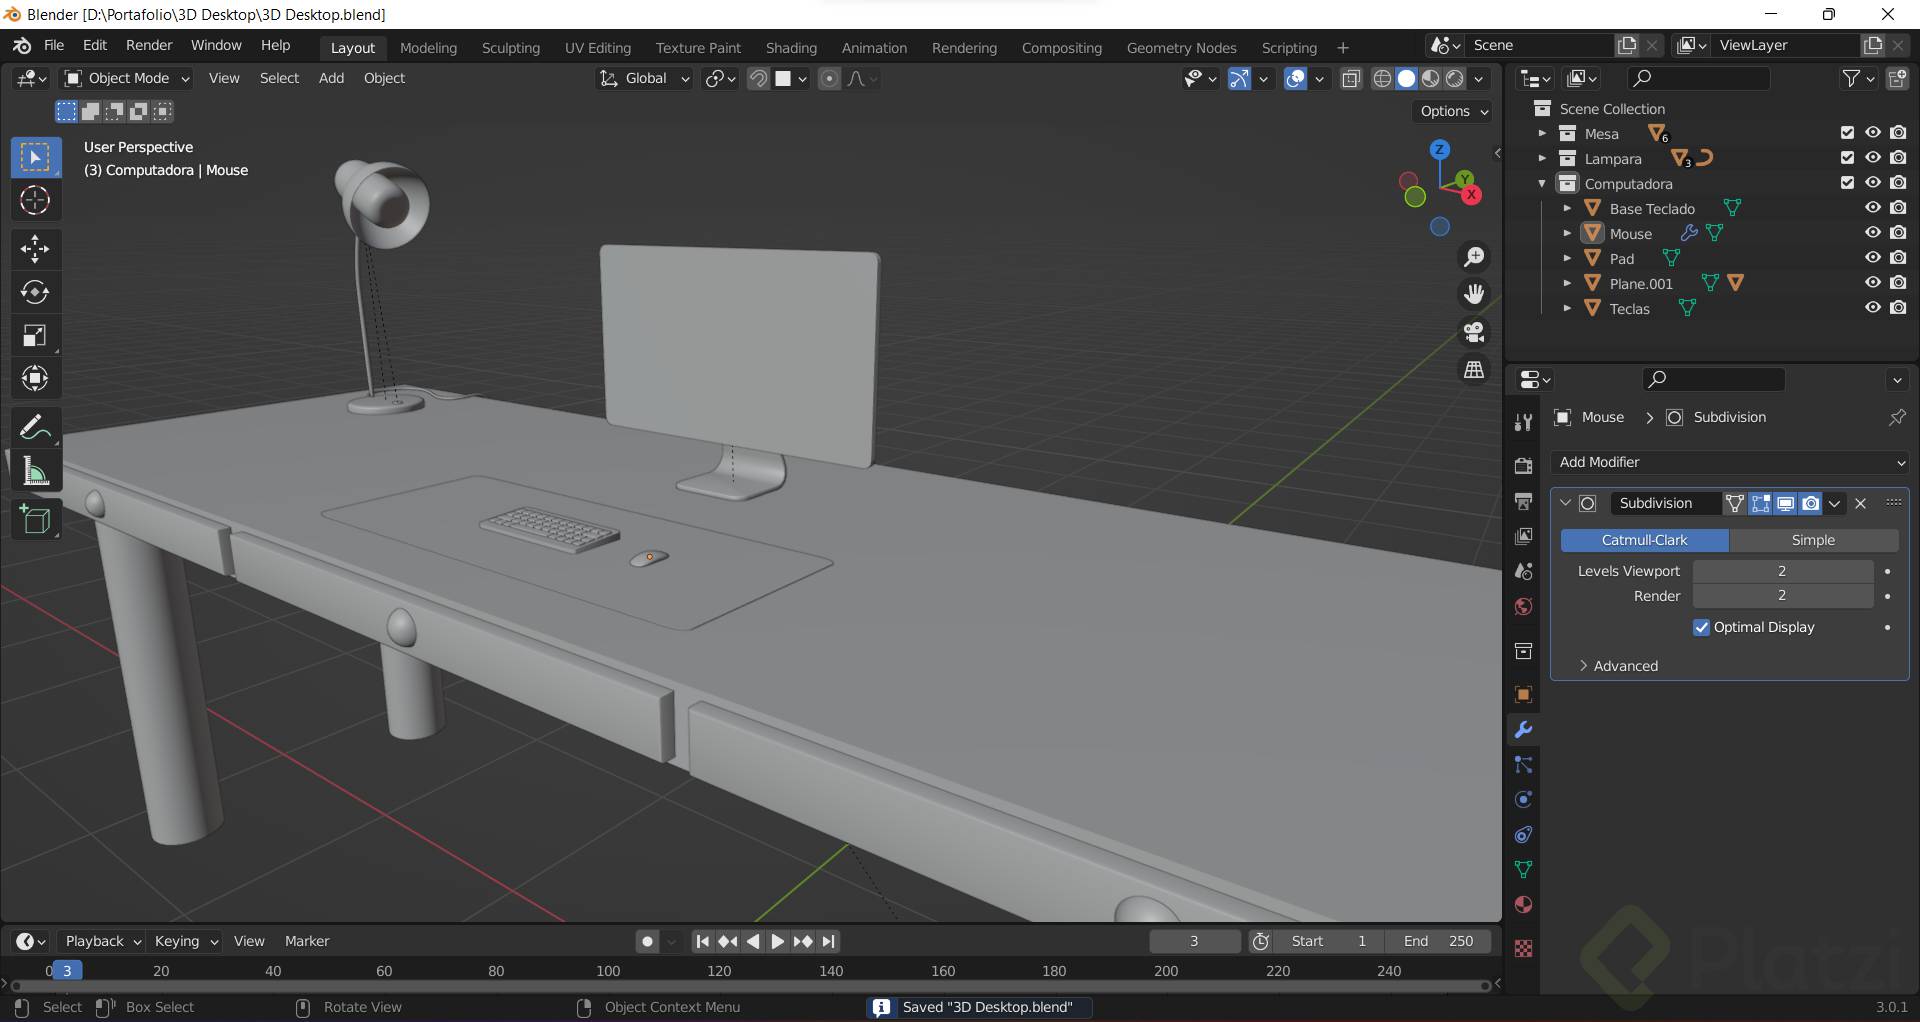Screen dimensions: 1920x1022
Task: Select the Annotate pencil tool
Action: point(35,428)
